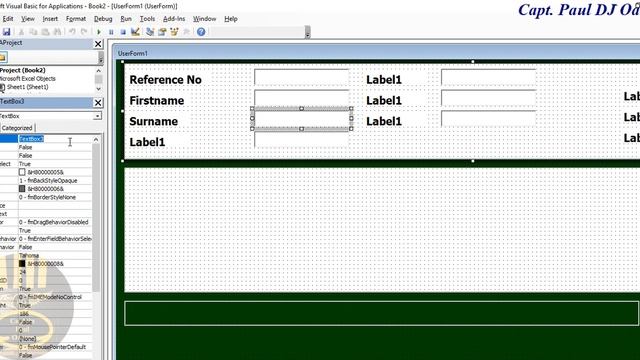Click Toggle Folders icon in Project panel
Screen dimensions: 640x360
(x=3, y=58)
